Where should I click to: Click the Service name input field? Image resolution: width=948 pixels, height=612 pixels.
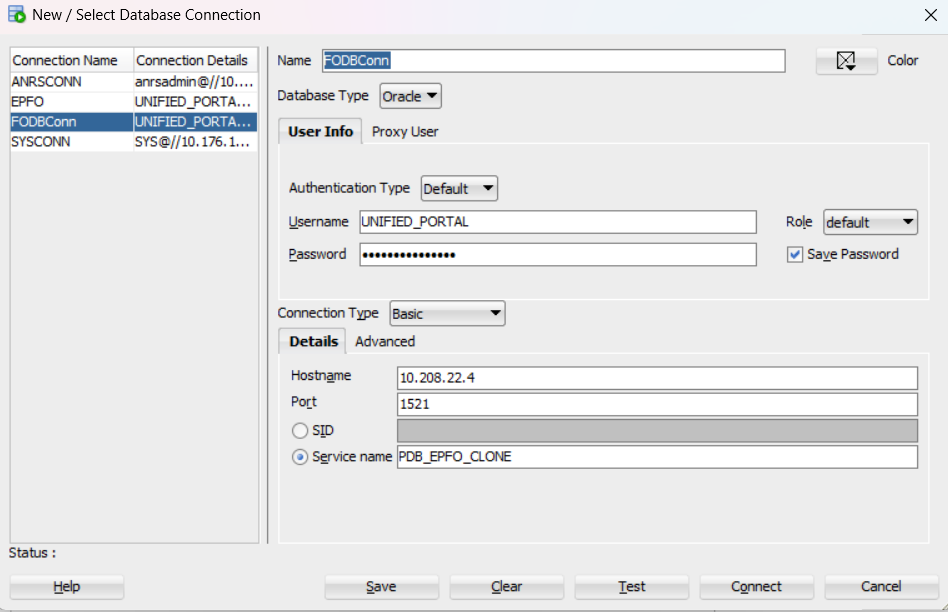point(657,457)
